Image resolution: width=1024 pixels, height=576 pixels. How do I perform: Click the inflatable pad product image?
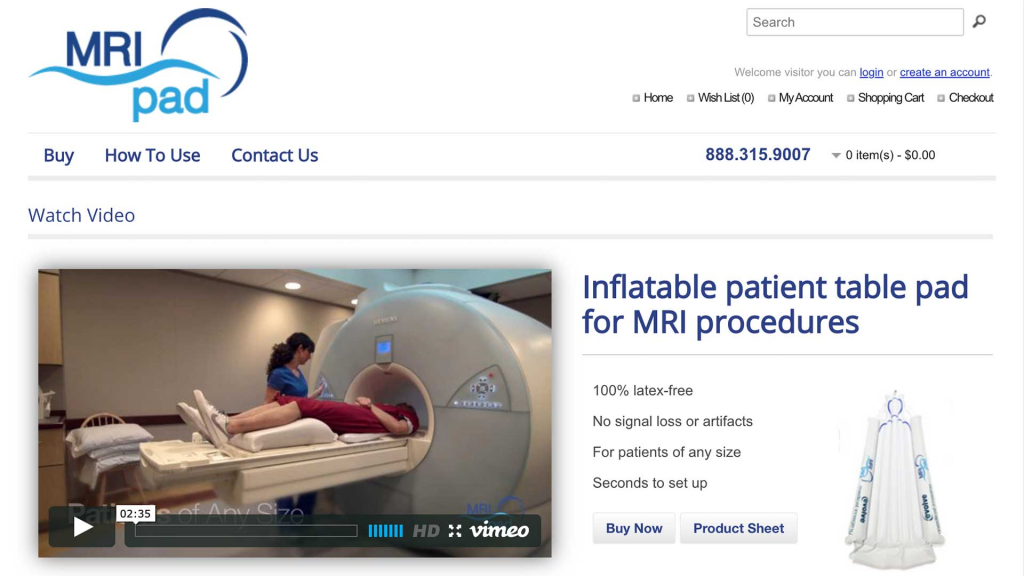point(895,480)
